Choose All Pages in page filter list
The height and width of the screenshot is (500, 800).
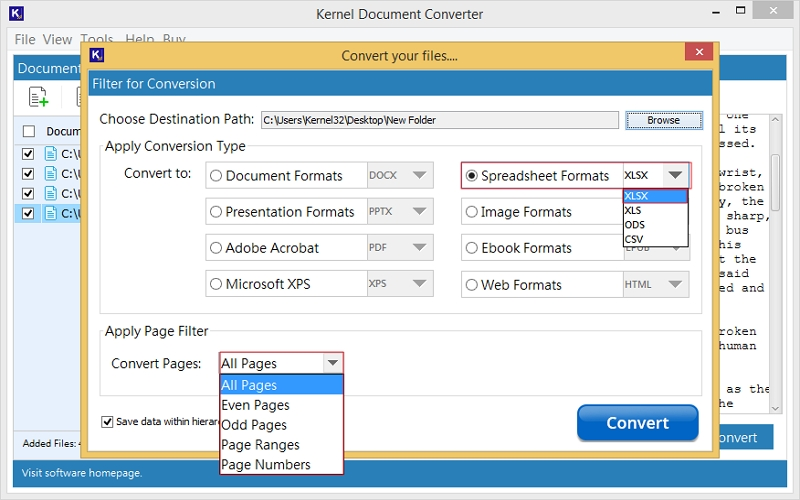coord(281,385)
